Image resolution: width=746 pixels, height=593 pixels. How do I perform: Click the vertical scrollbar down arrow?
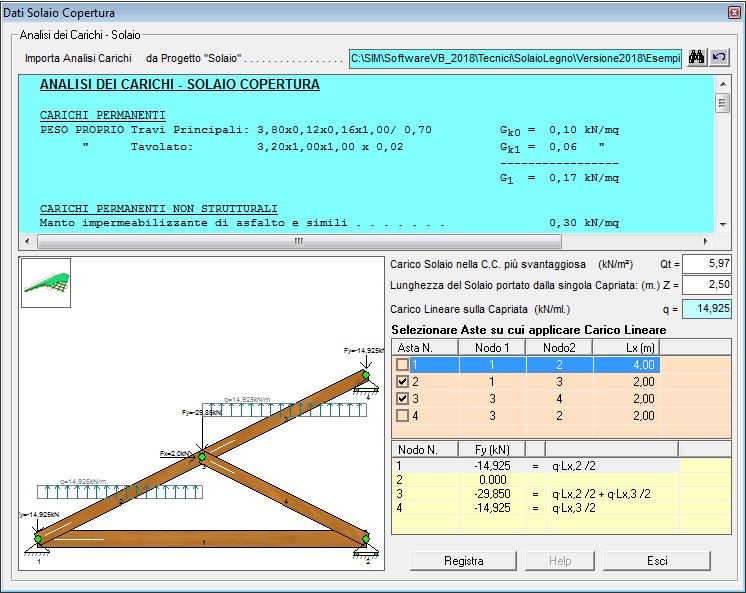pos(723,224)
